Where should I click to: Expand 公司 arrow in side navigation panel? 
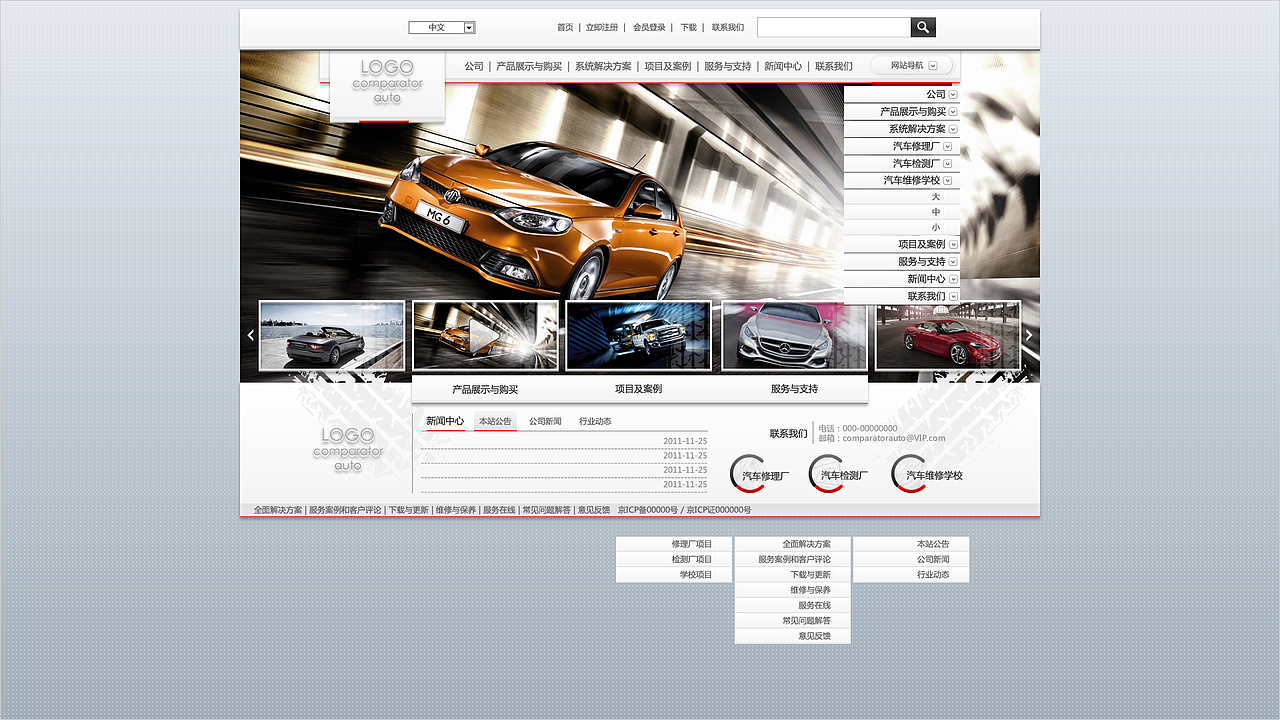(x=953, y=95)
